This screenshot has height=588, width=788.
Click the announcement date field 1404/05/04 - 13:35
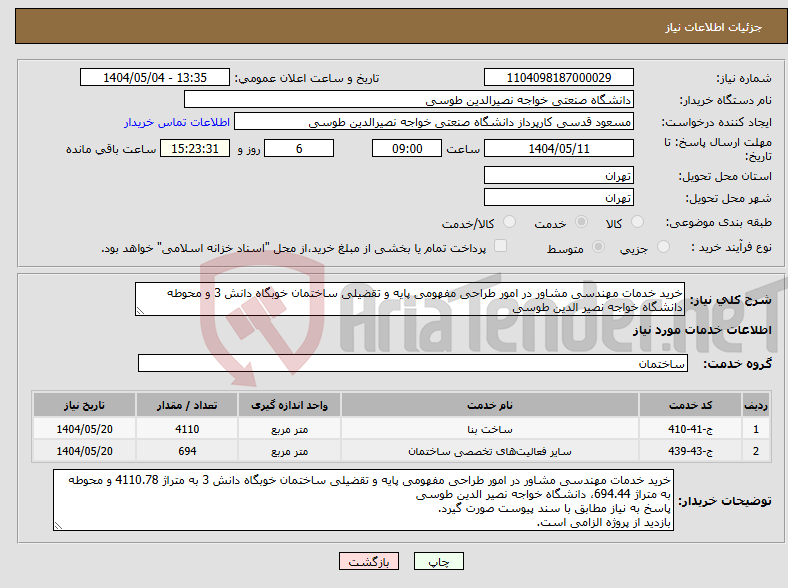[x=155, y=77]
